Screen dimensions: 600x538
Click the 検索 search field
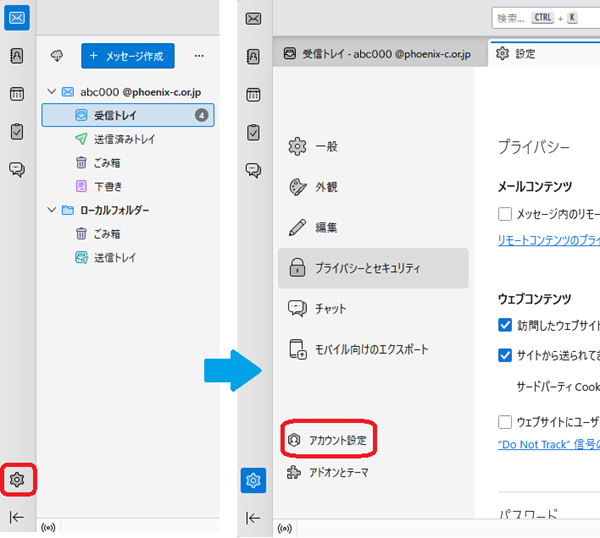(545, 18)
